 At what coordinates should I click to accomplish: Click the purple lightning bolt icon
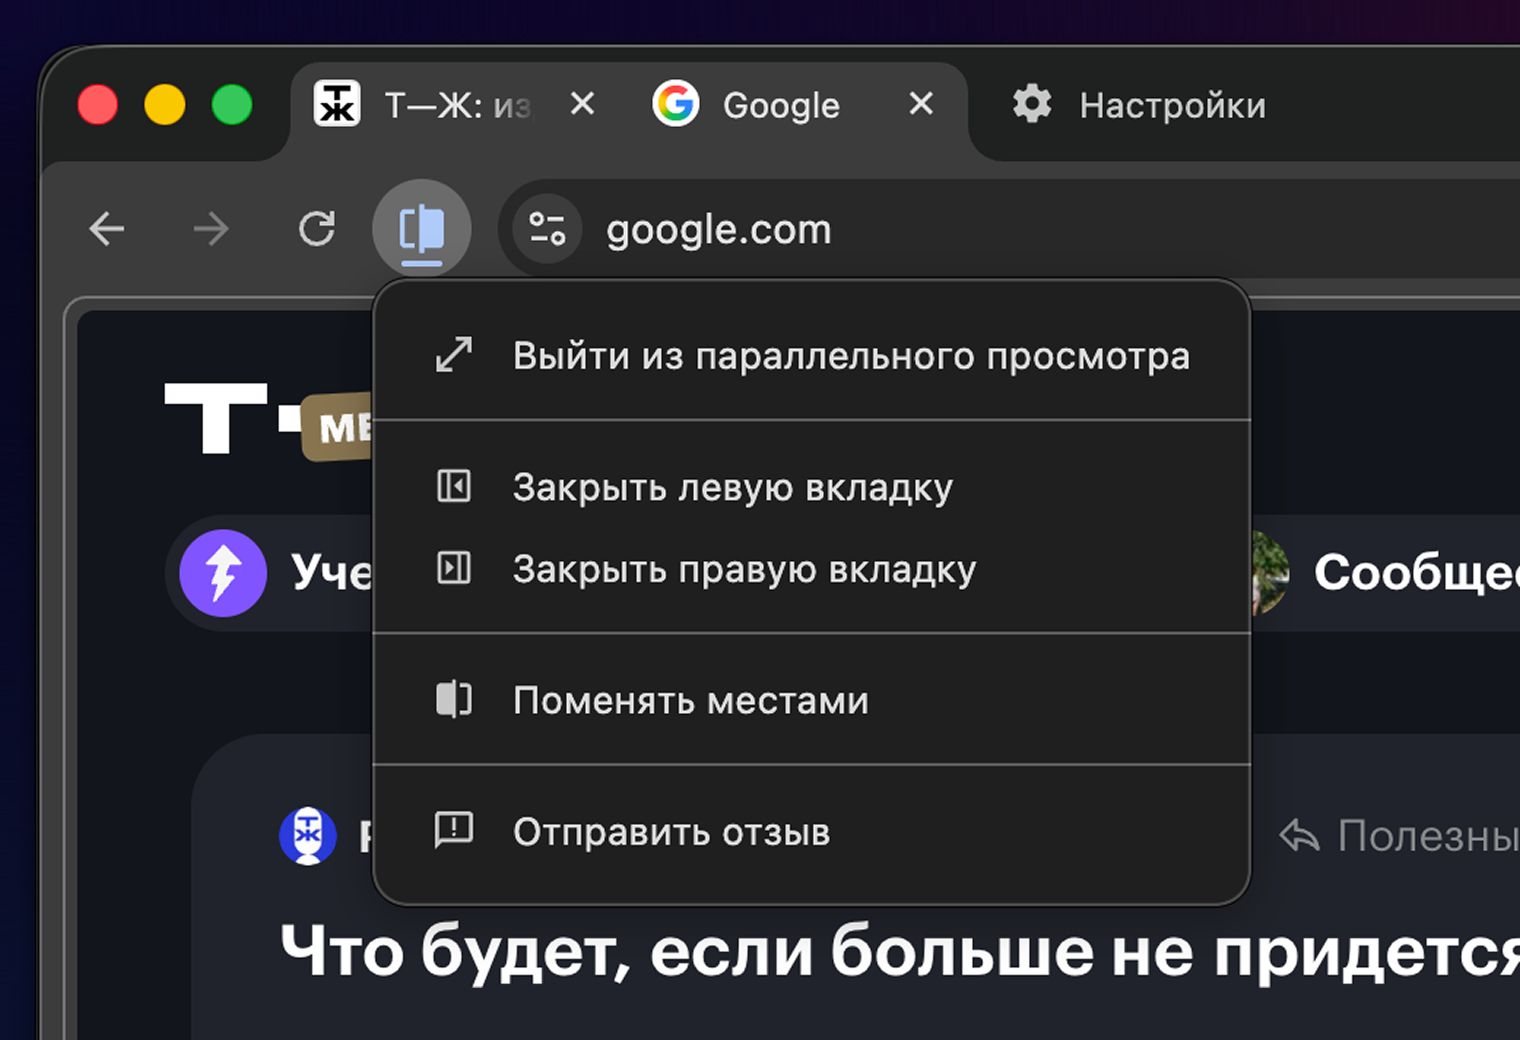click(223, 573)
